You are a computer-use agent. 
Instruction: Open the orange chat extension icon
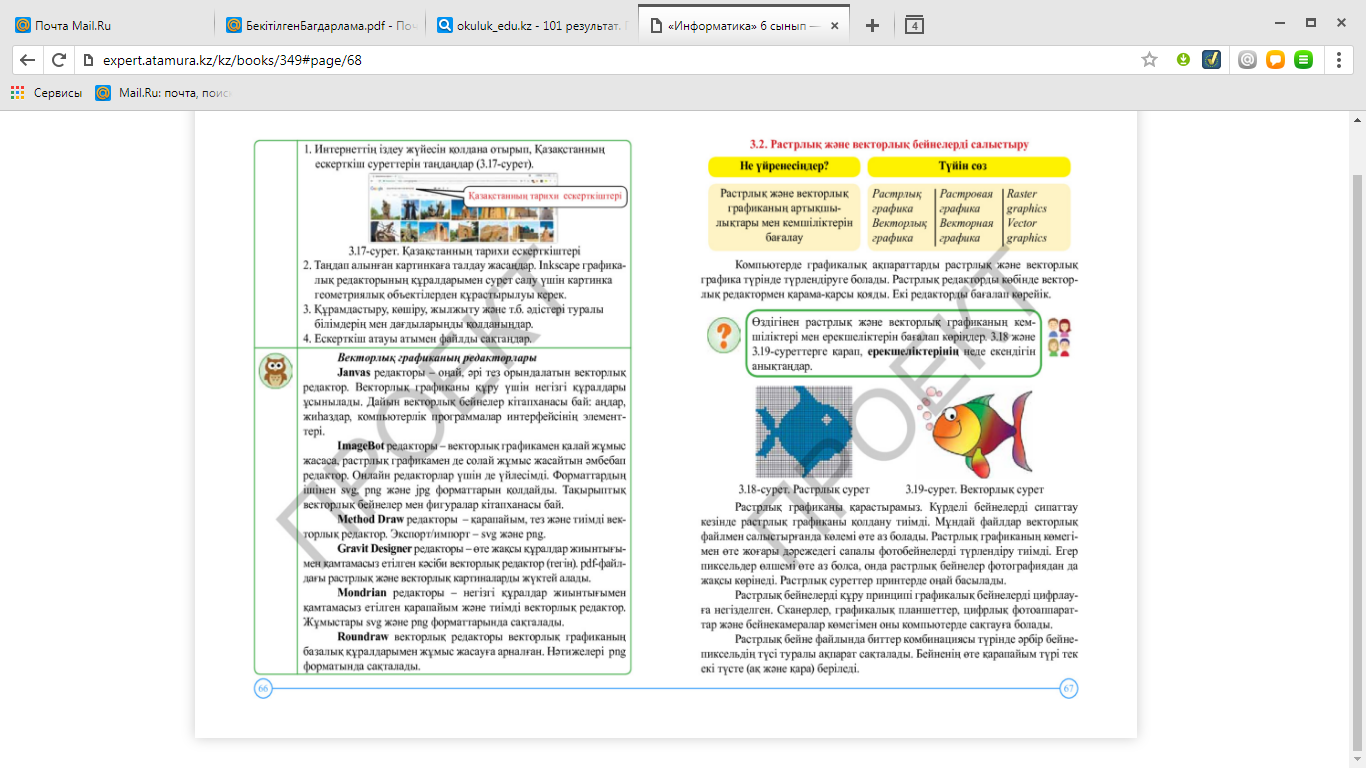click(x=1275, y=60)
